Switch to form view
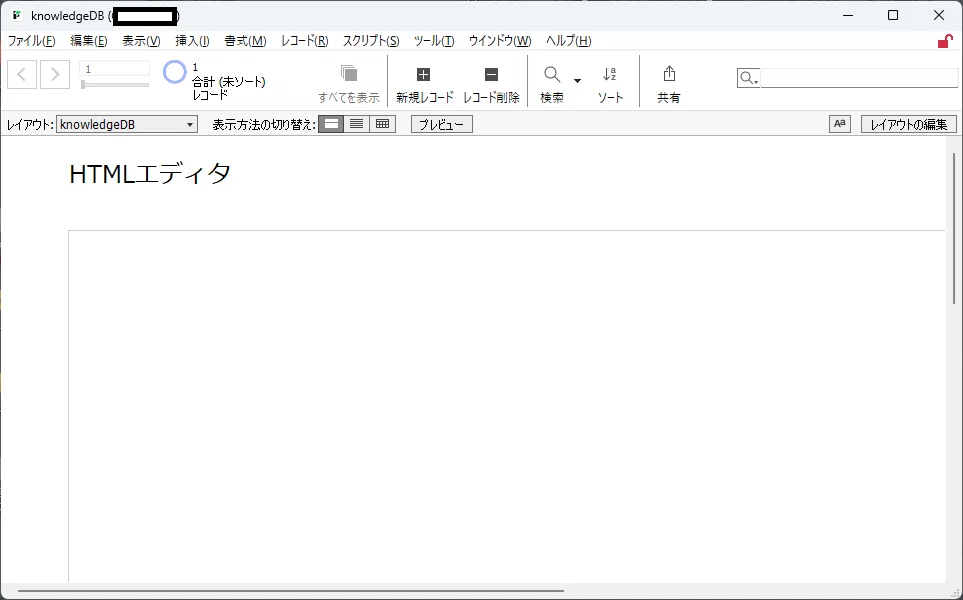 click(x=331, y=124)
